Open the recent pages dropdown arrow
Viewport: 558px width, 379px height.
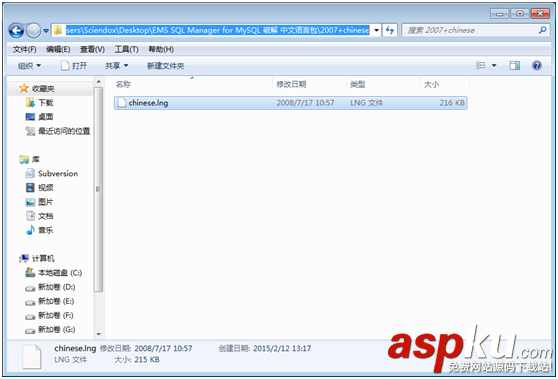point(46,31)
